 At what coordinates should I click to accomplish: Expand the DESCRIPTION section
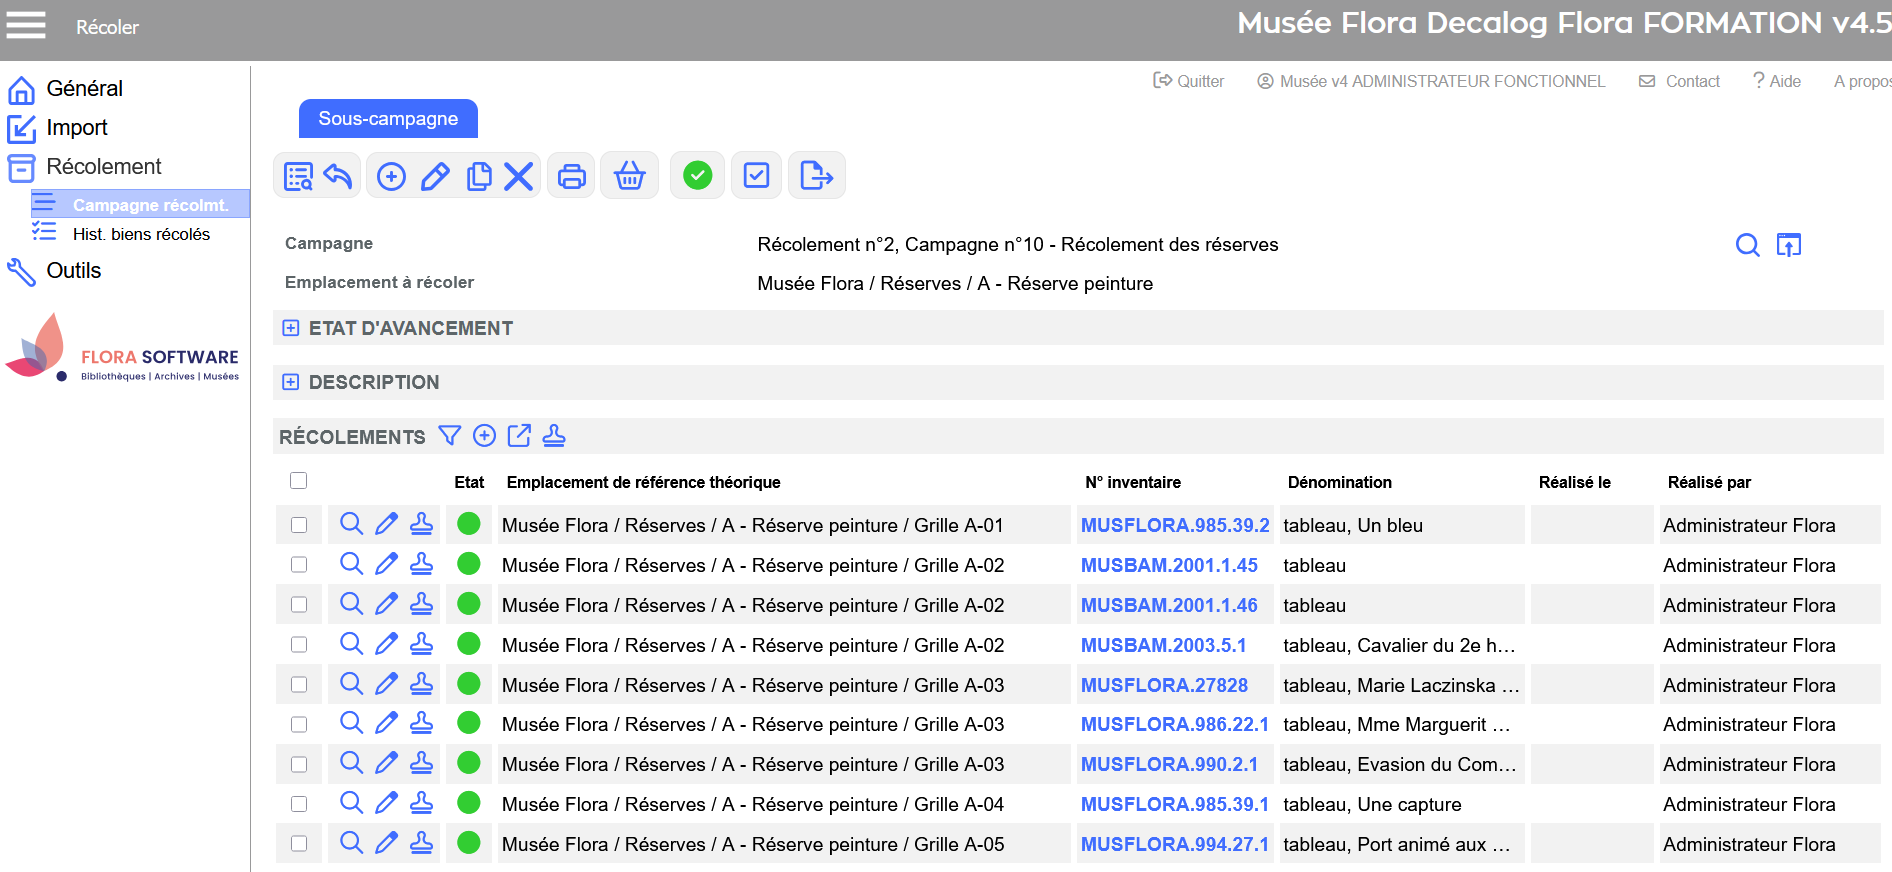click(291, 382)
